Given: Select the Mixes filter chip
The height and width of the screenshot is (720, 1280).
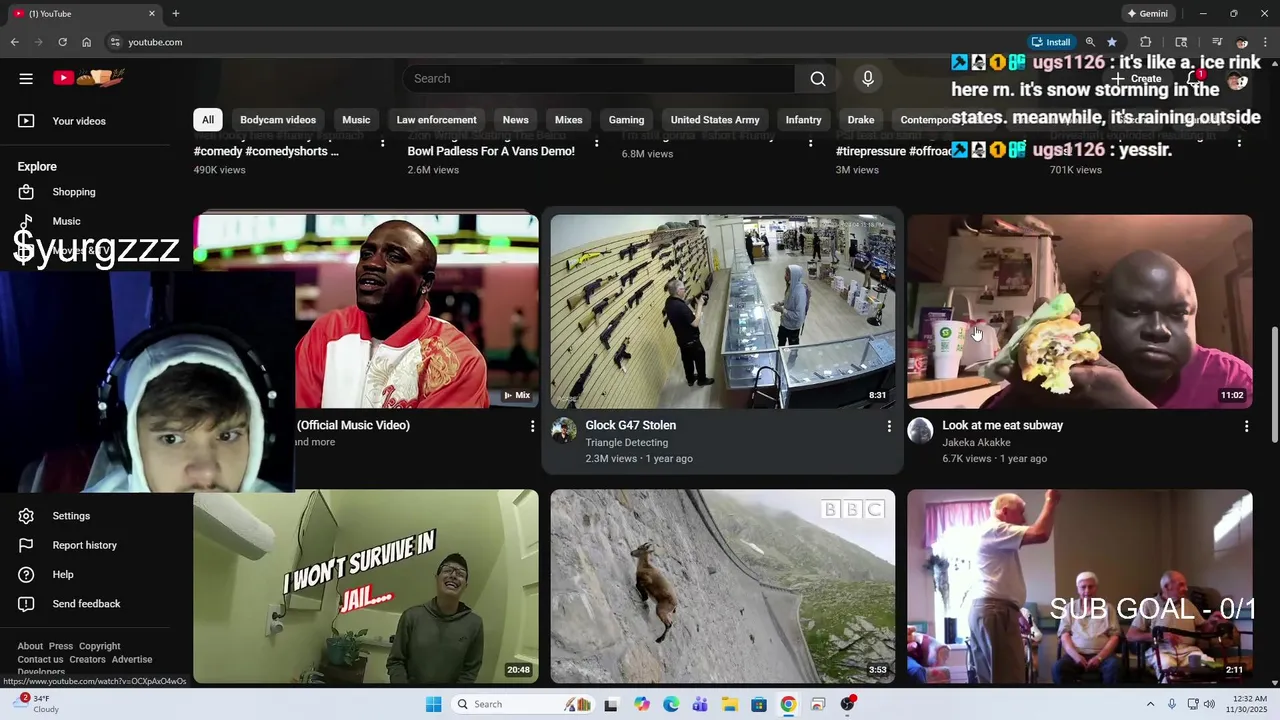Looking at the screenshot, I should point(569,120).
